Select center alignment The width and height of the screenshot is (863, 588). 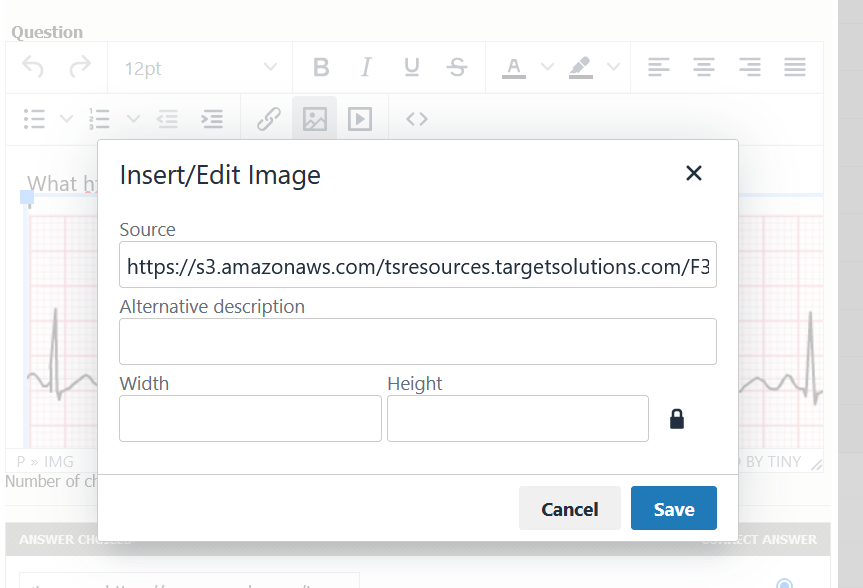[x=703, y=67]
